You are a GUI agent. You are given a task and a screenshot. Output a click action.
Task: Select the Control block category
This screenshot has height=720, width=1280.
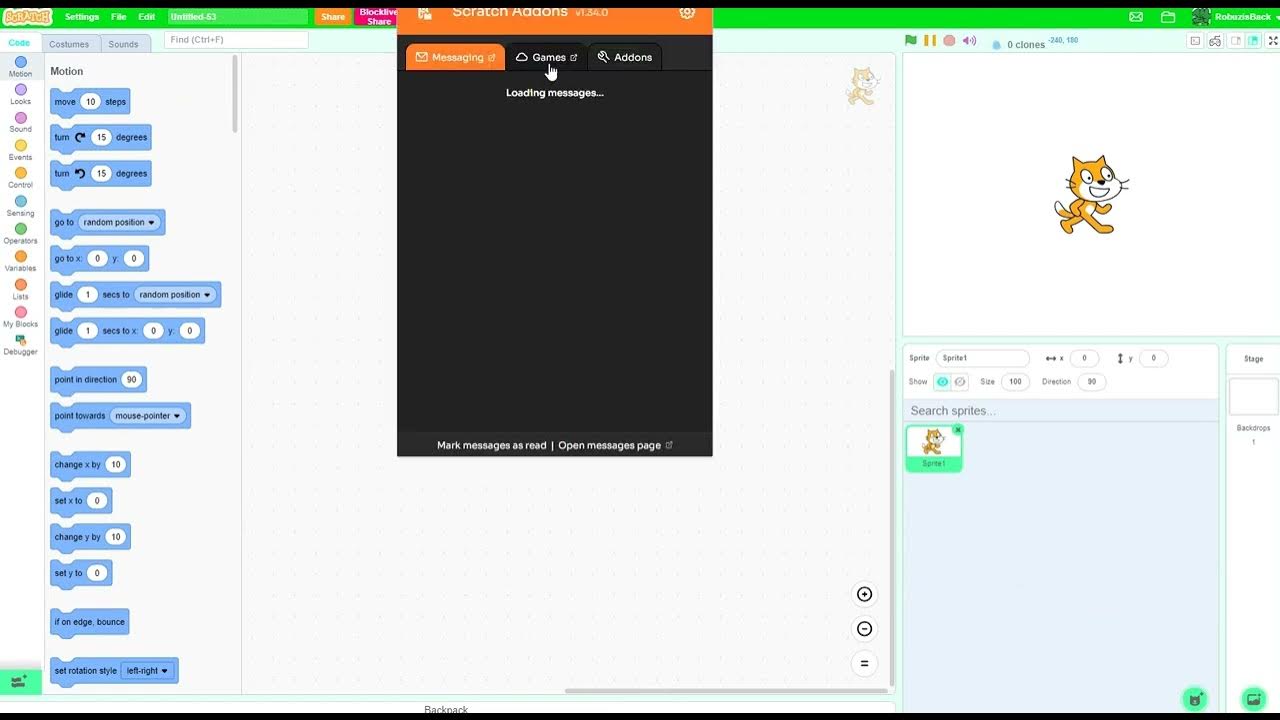click(20, 178)
